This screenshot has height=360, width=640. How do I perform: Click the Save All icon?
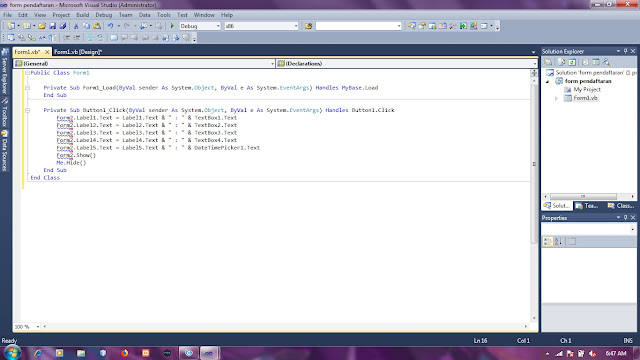point(62,26)
